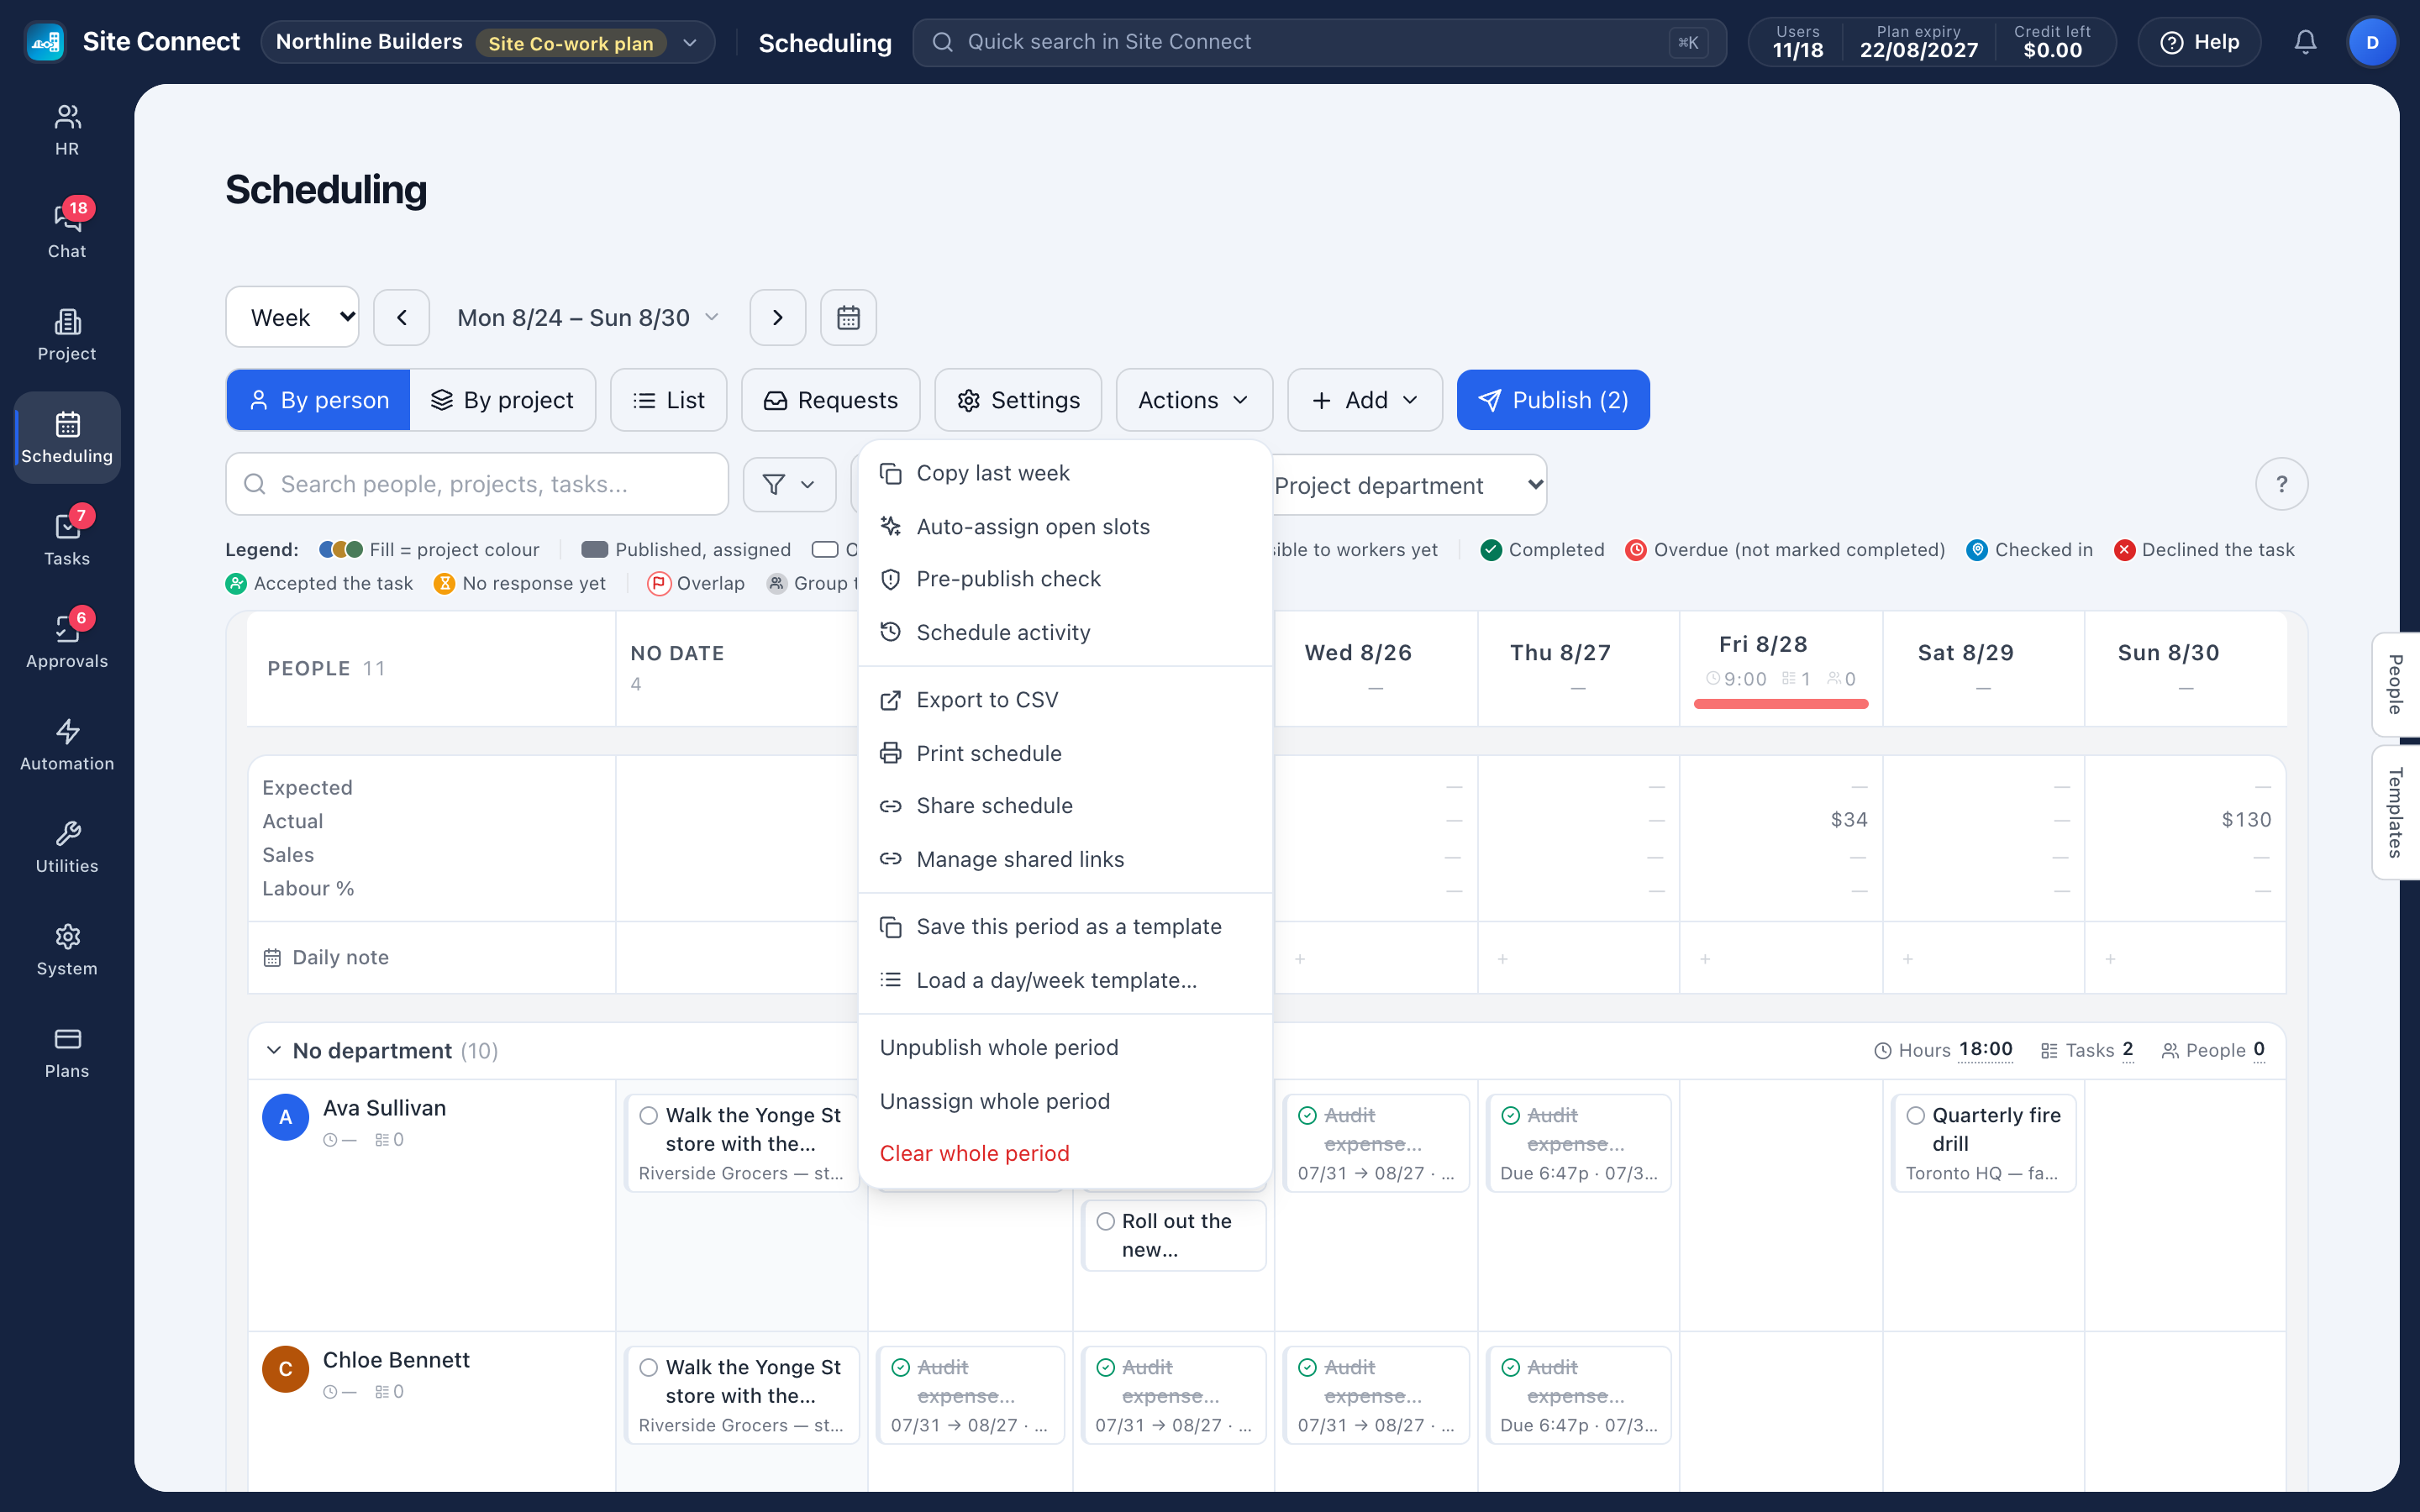Screen dimensions: 2420x1512
Task: Mark Quarterly fire drill task complete
Action: pos(1915,1115)
